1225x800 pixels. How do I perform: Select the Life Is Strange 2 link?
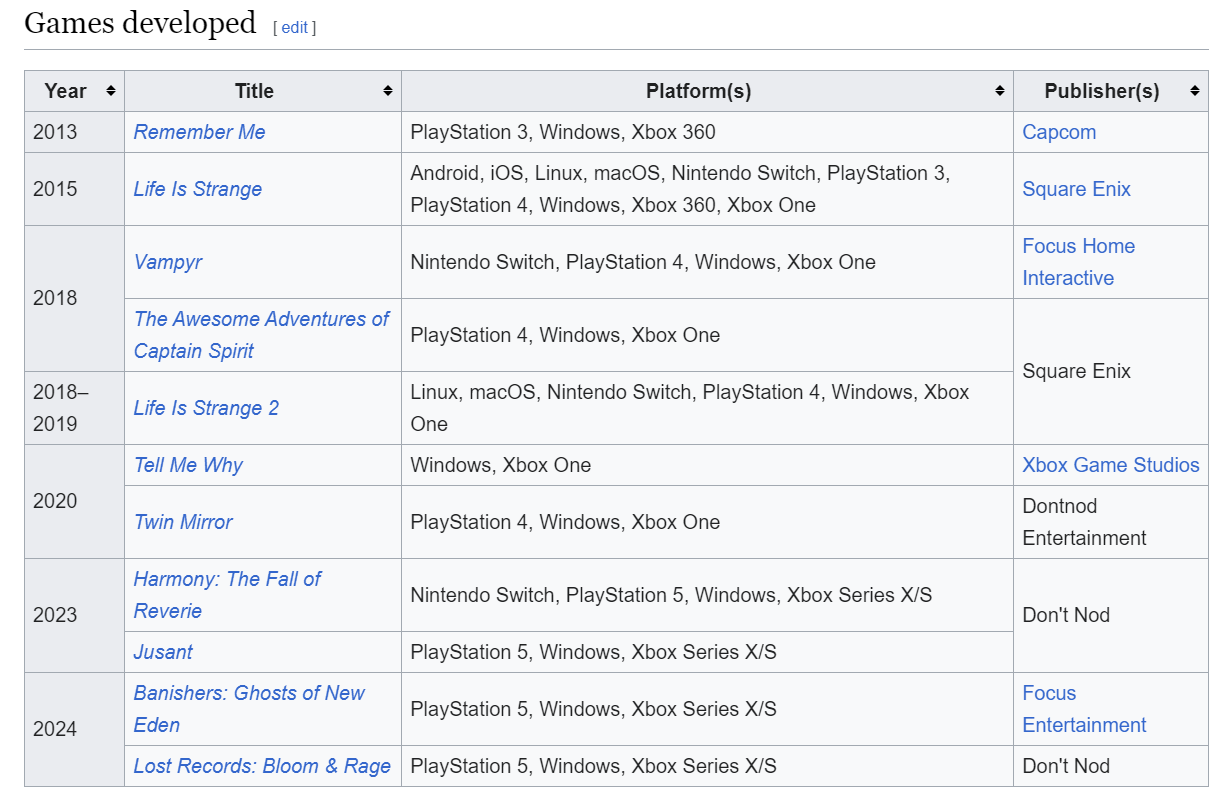click(206, 408)
